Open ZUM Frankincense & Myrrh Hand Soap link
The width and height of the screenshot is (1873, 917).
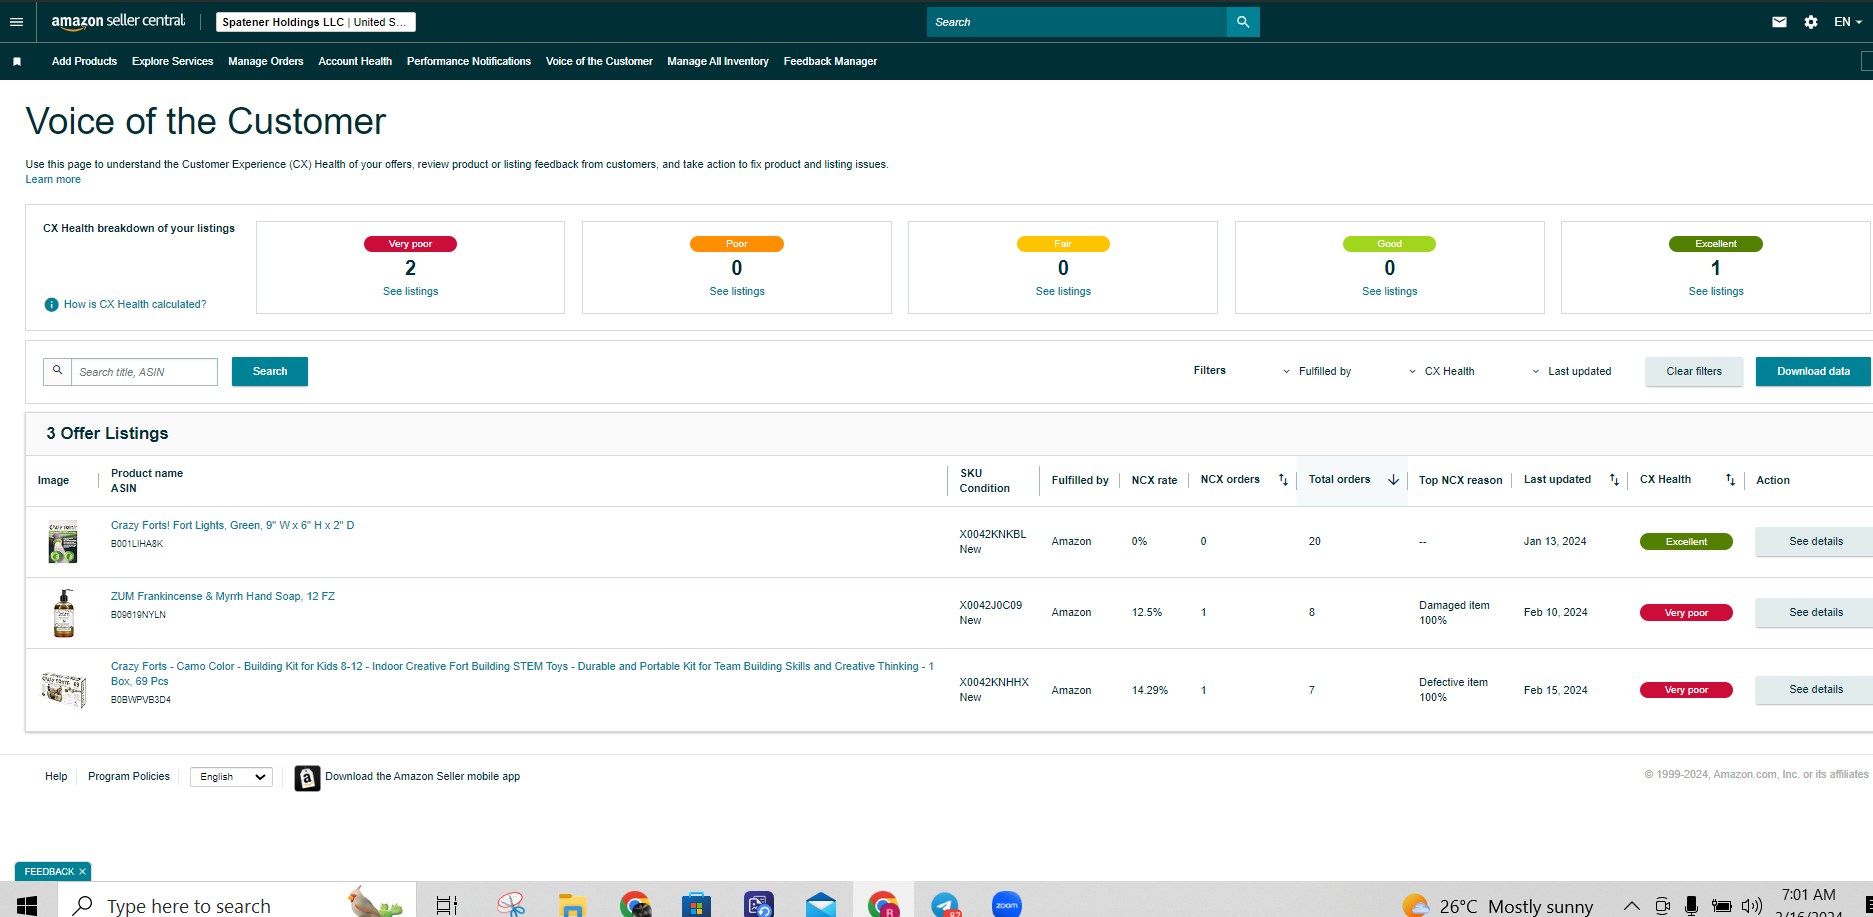pos(222,597)
